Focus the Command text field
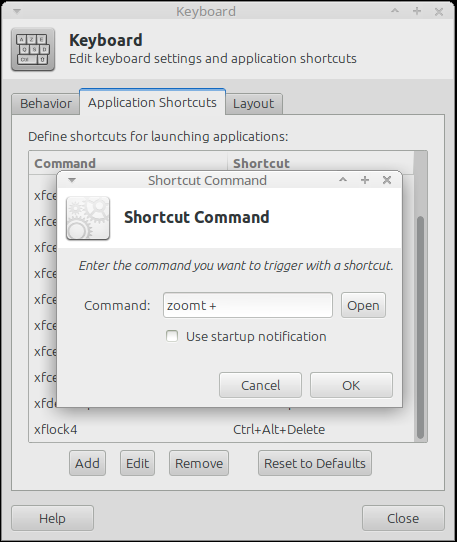This screenshot has height=542, width=457. click(248, 305)
